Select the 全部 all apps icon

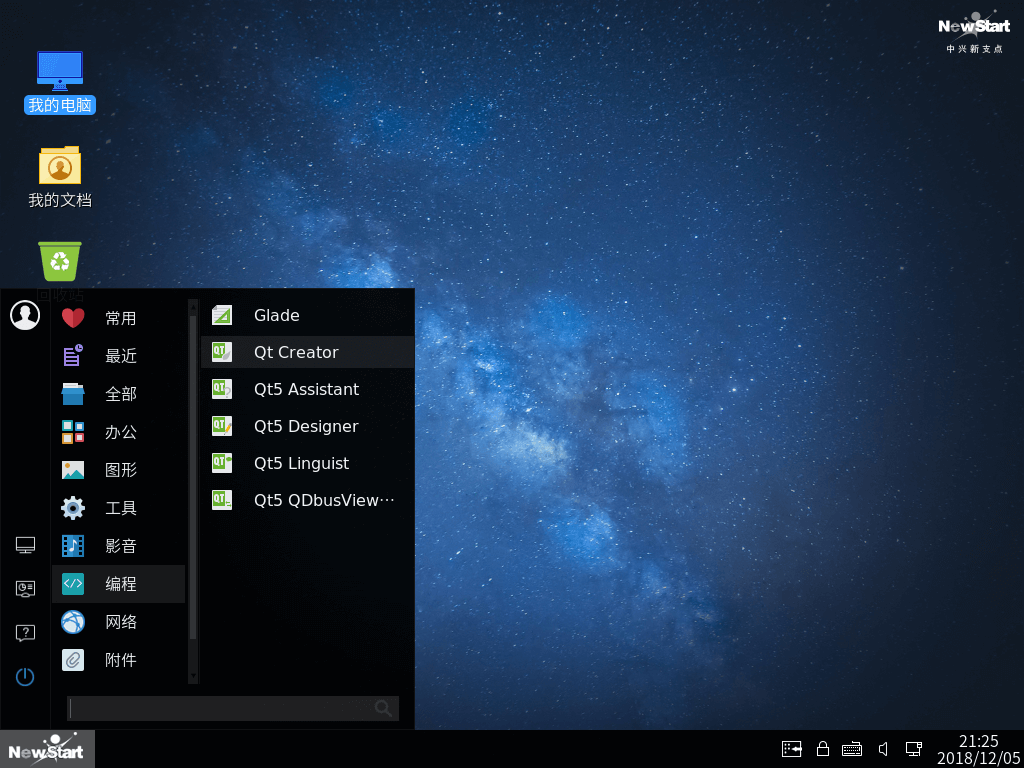tap(72, 394)
